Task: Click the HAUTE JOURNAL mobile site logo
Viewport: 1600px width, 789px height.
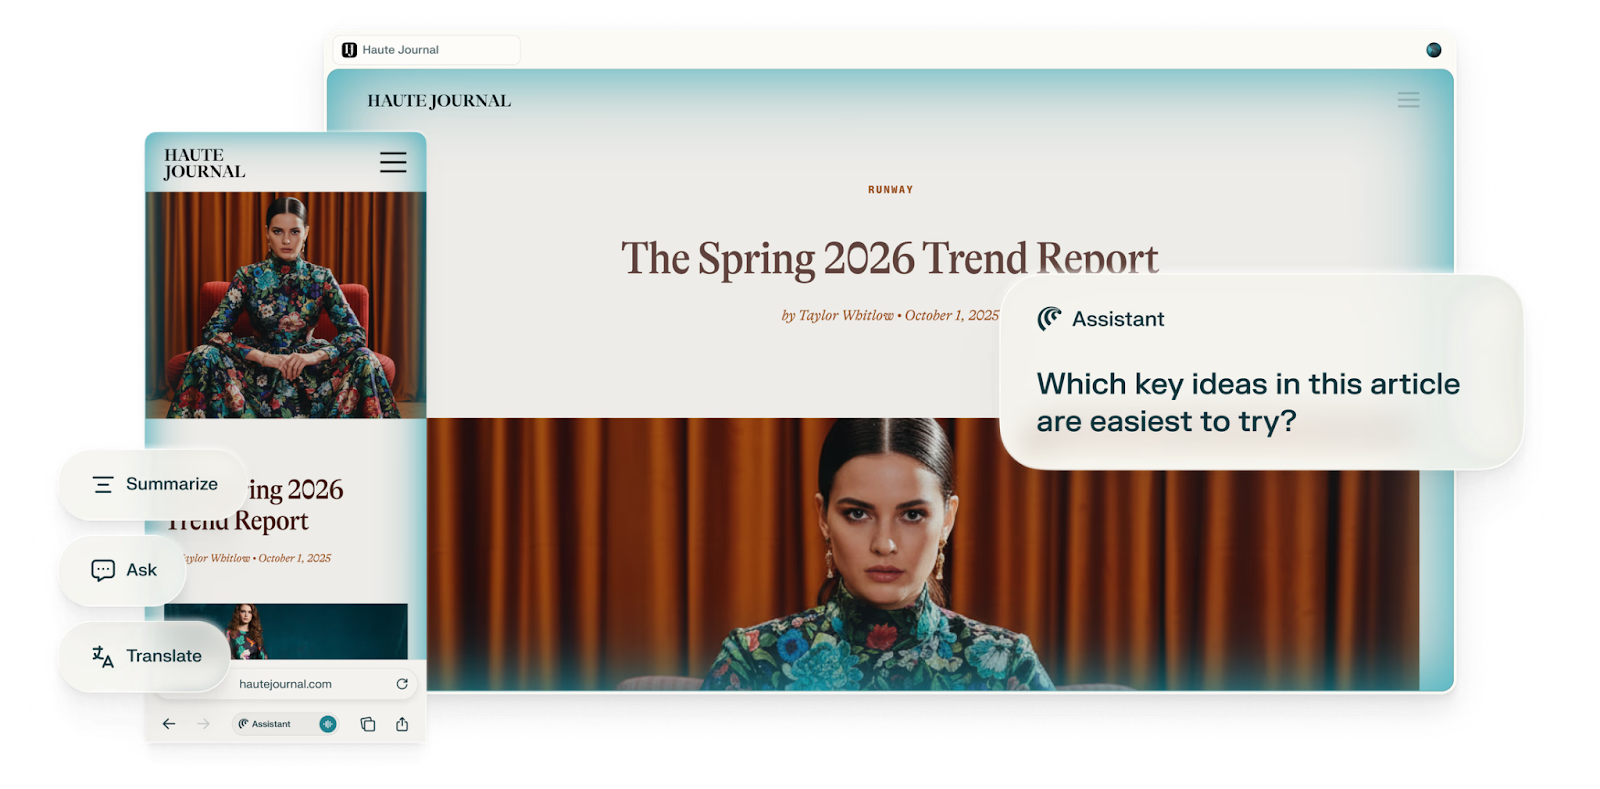Action: point(204,163)
